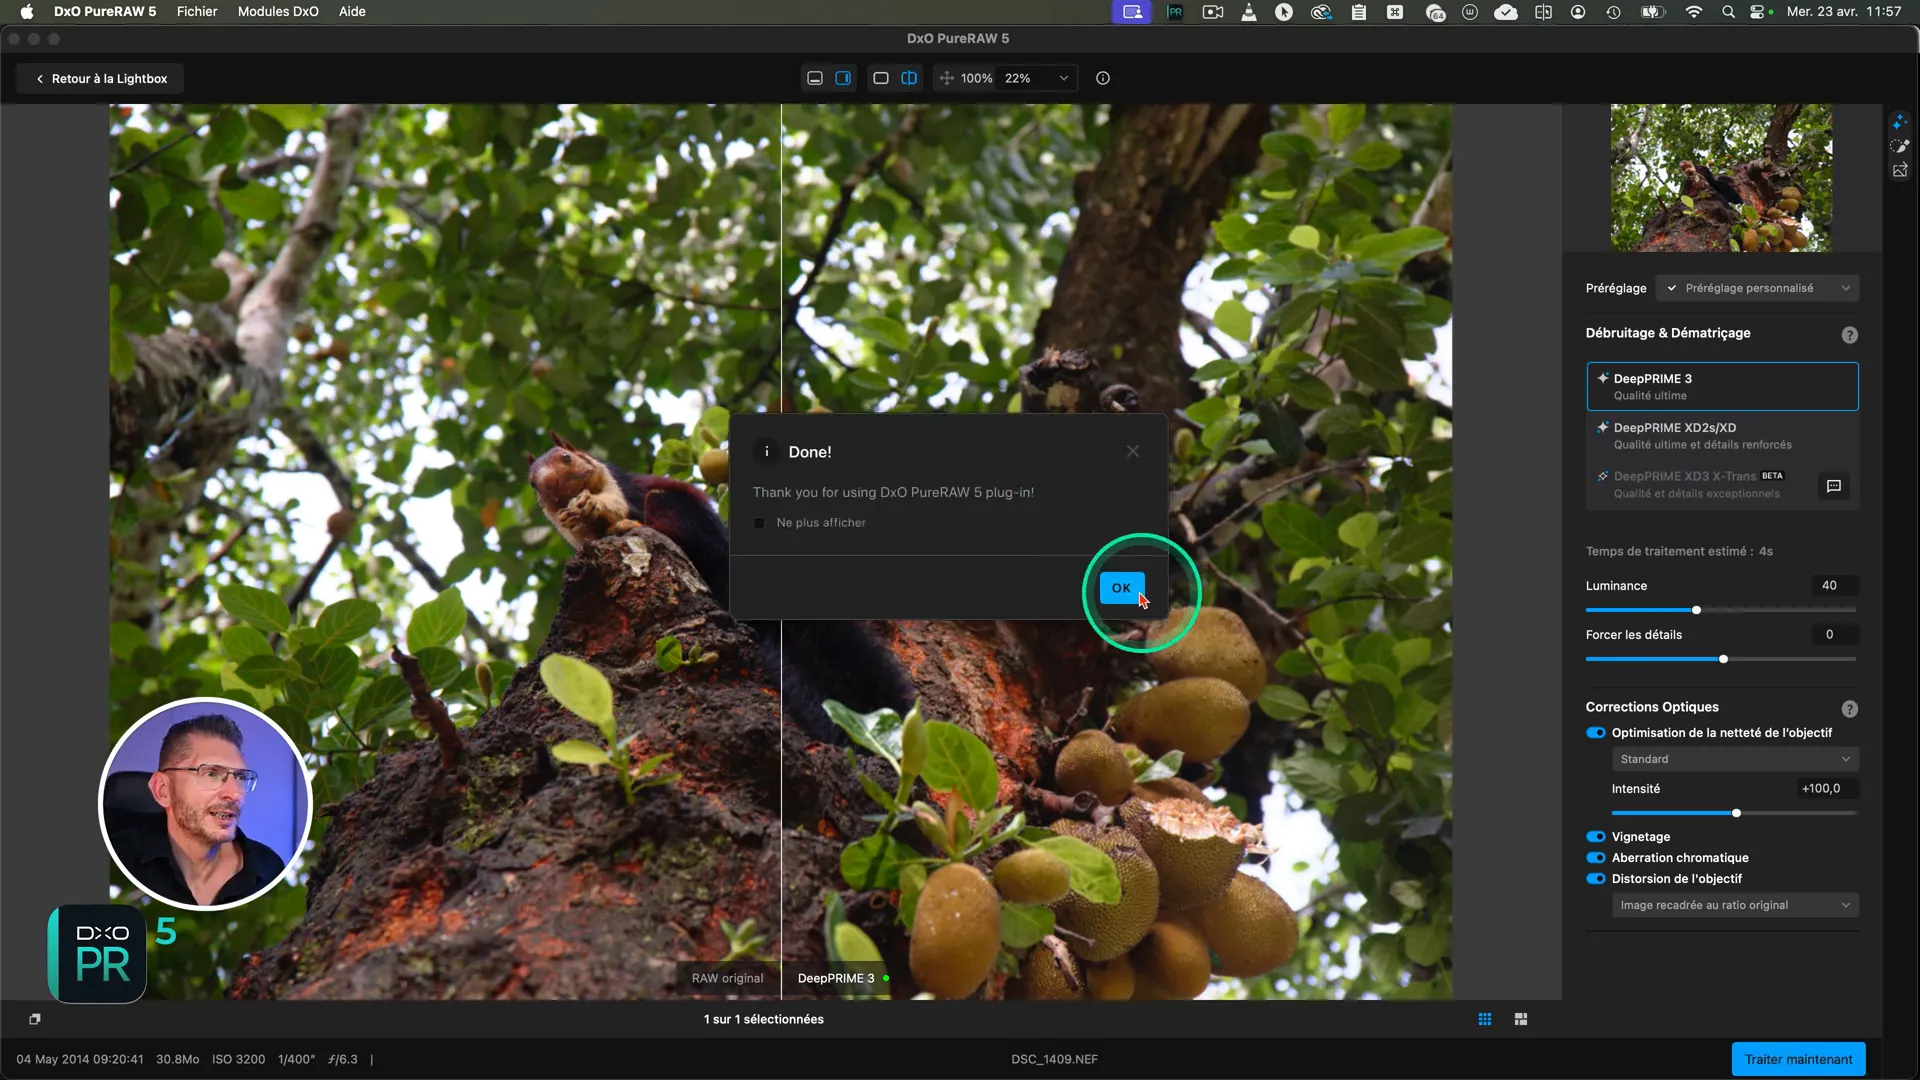
Task: Open the clipboard manager menu bar icon
Action: pyautogui.click(x=1358, y=12)
